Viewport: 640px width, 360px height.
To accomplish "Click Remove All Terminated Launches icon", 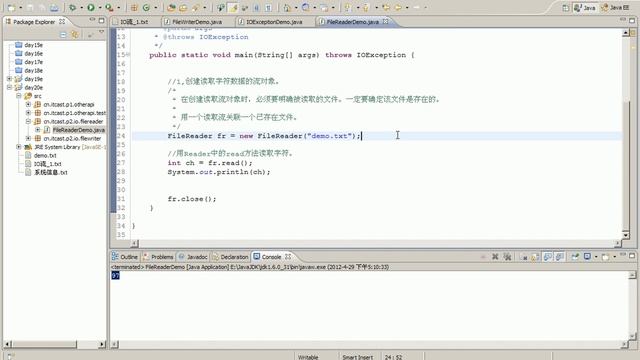I will (507, 257).
